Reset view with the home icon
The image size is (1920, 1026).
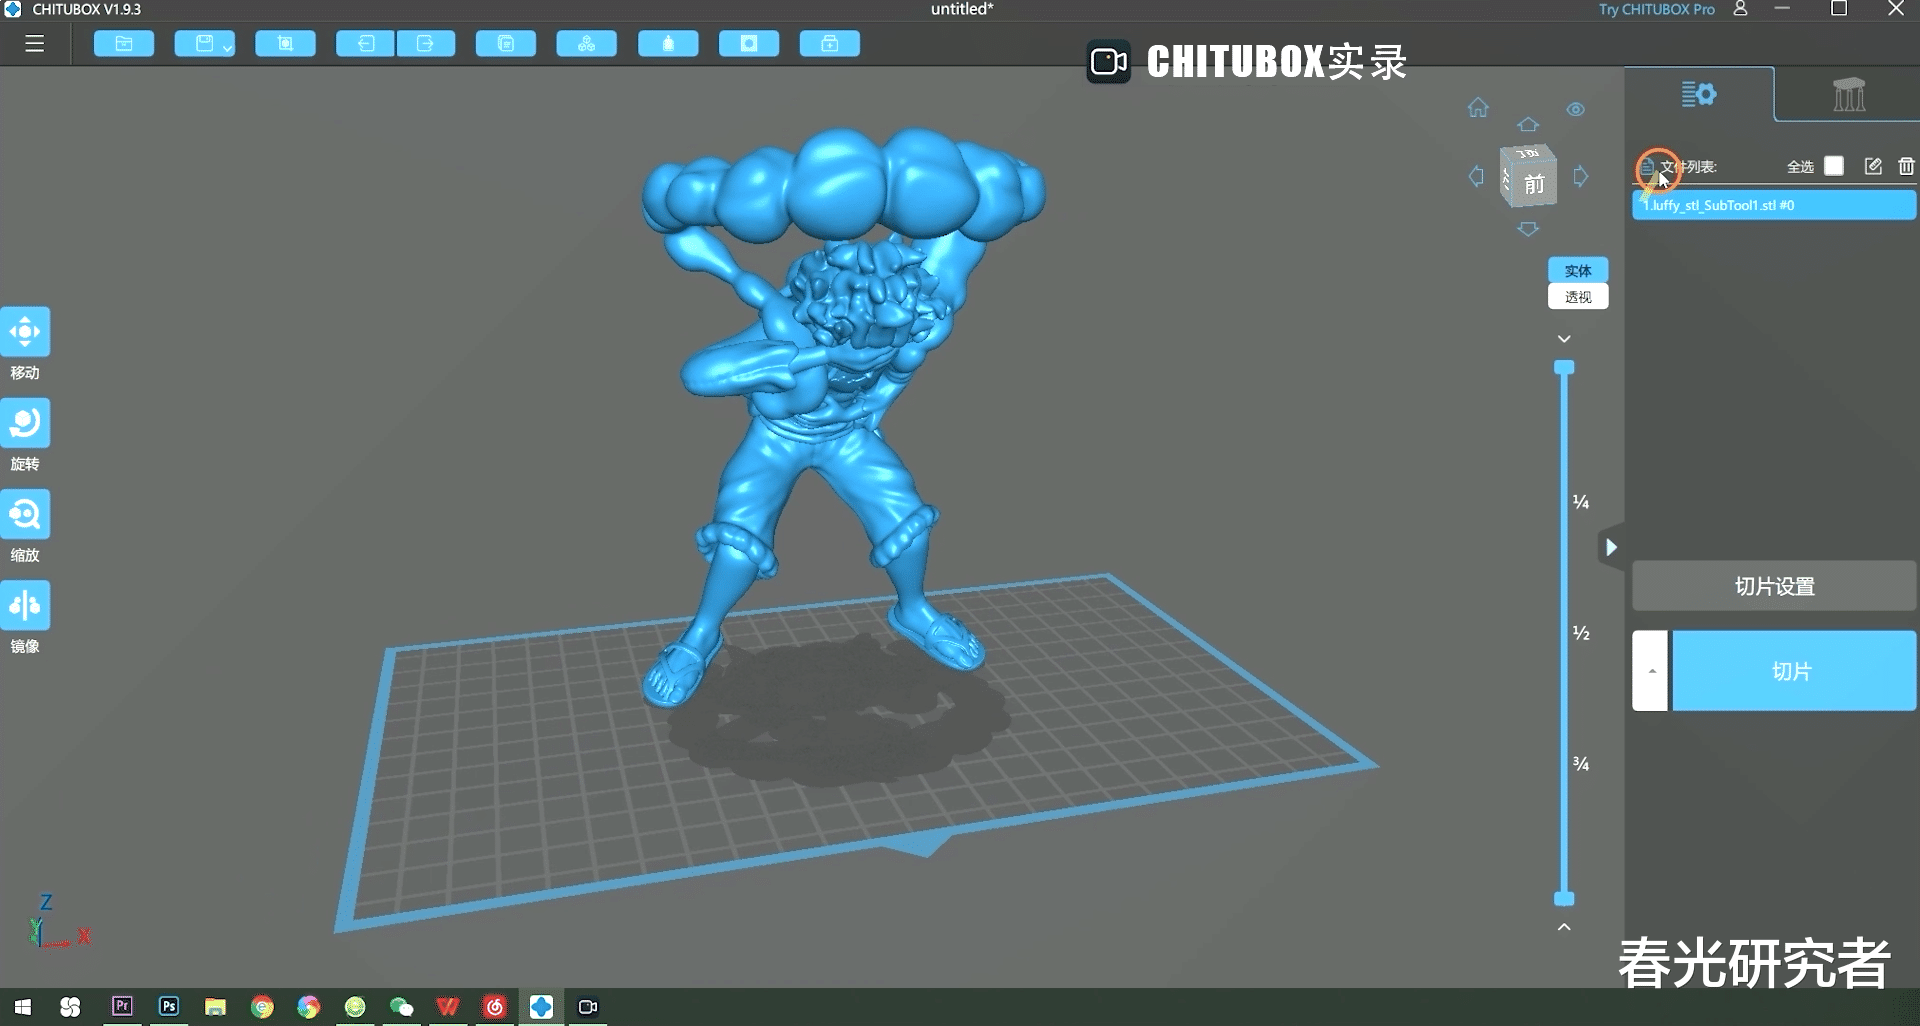pyautogui.click(x=1478, y=108)
